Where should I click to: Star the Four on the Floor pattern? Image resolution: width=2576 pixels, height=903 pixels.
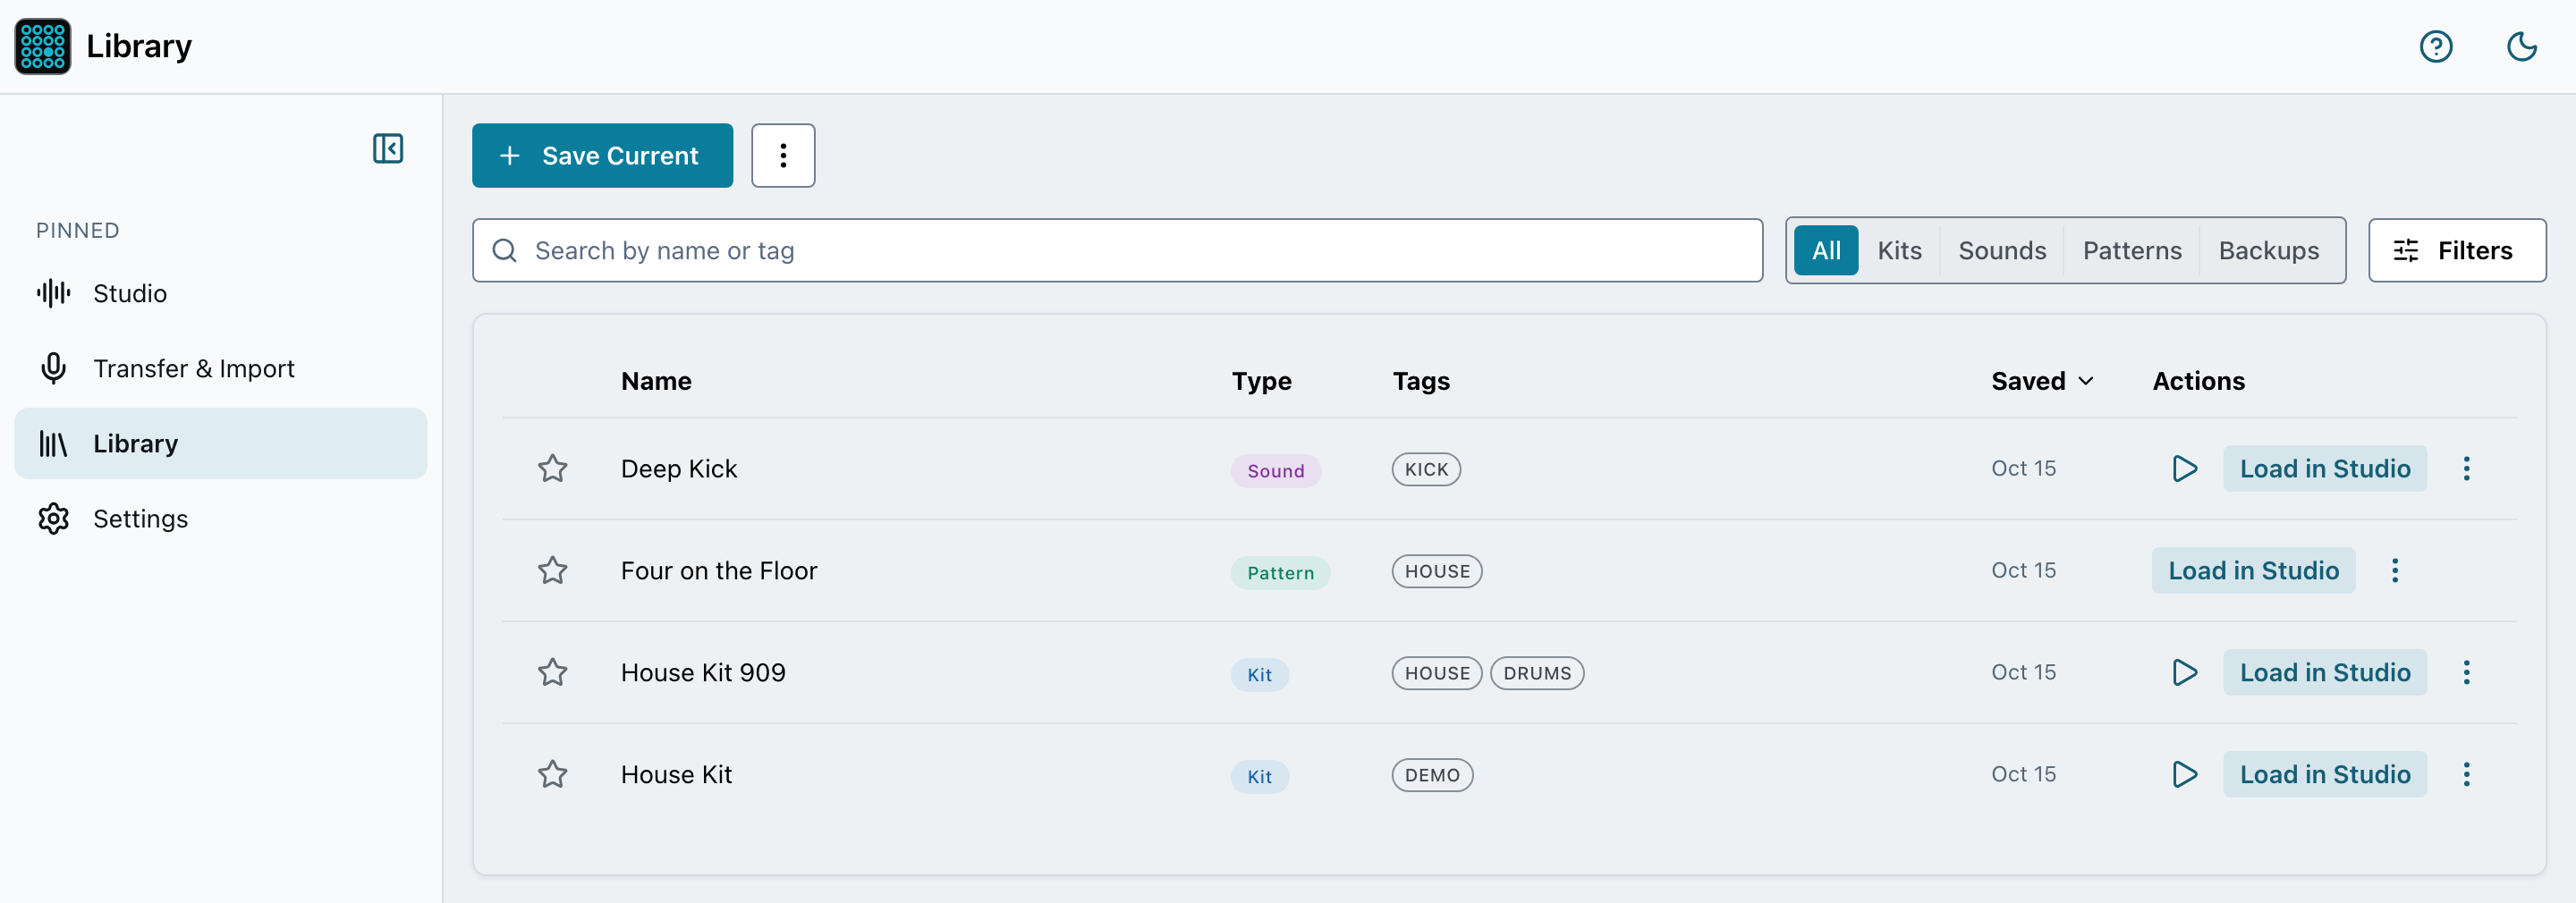tap(553, 570)
